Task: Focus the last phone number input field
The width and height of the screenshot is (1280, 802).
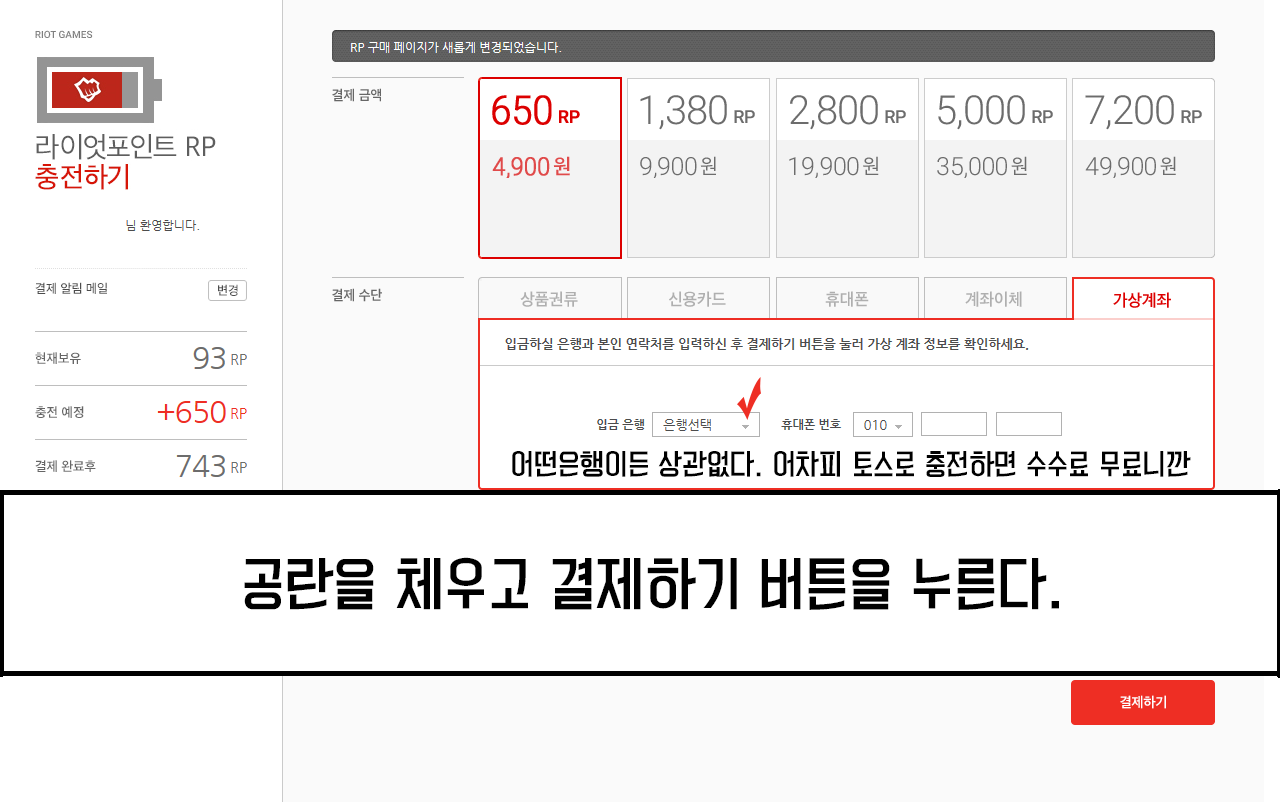Action: [1029, 424]
